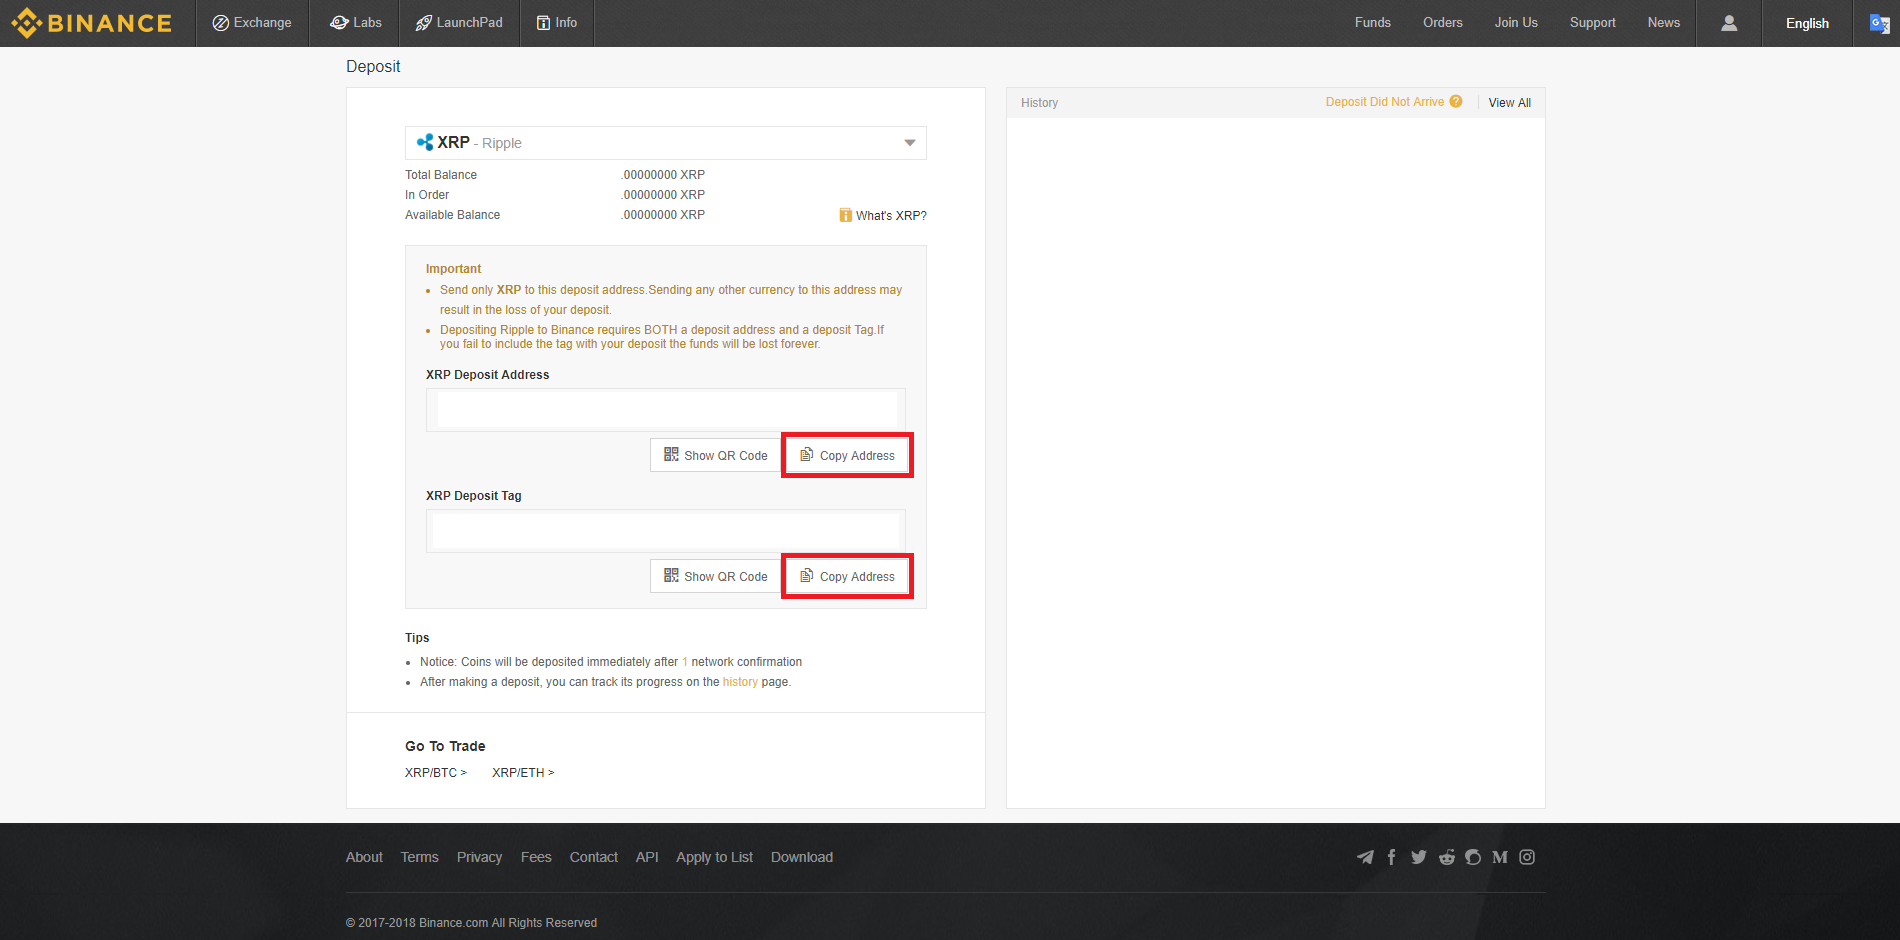Click the Binance logo
Screen dimensions: 1900x940
pos(92,23)
